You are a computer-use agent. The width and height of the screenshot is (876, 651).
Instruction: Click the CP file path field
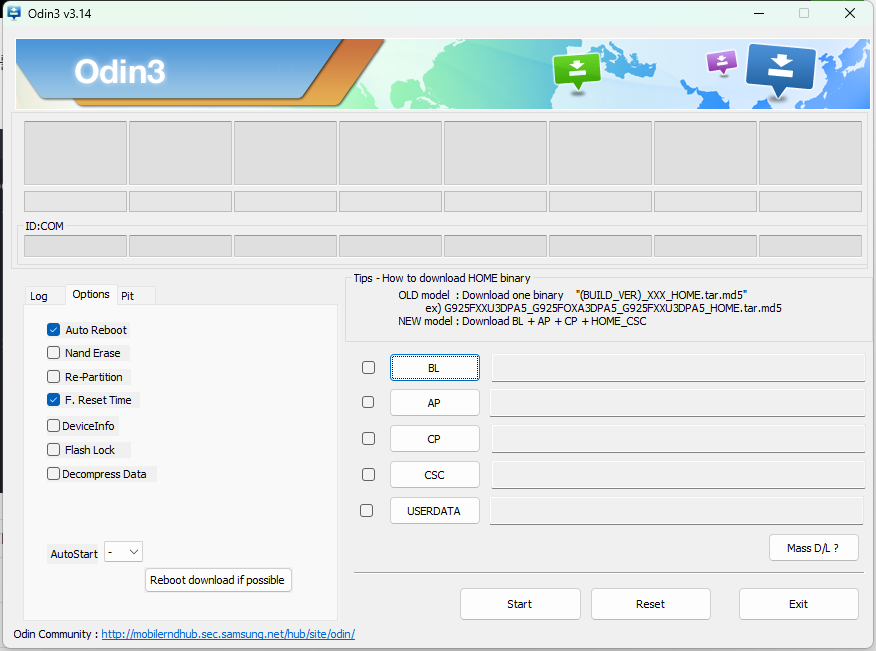point(678,439)
